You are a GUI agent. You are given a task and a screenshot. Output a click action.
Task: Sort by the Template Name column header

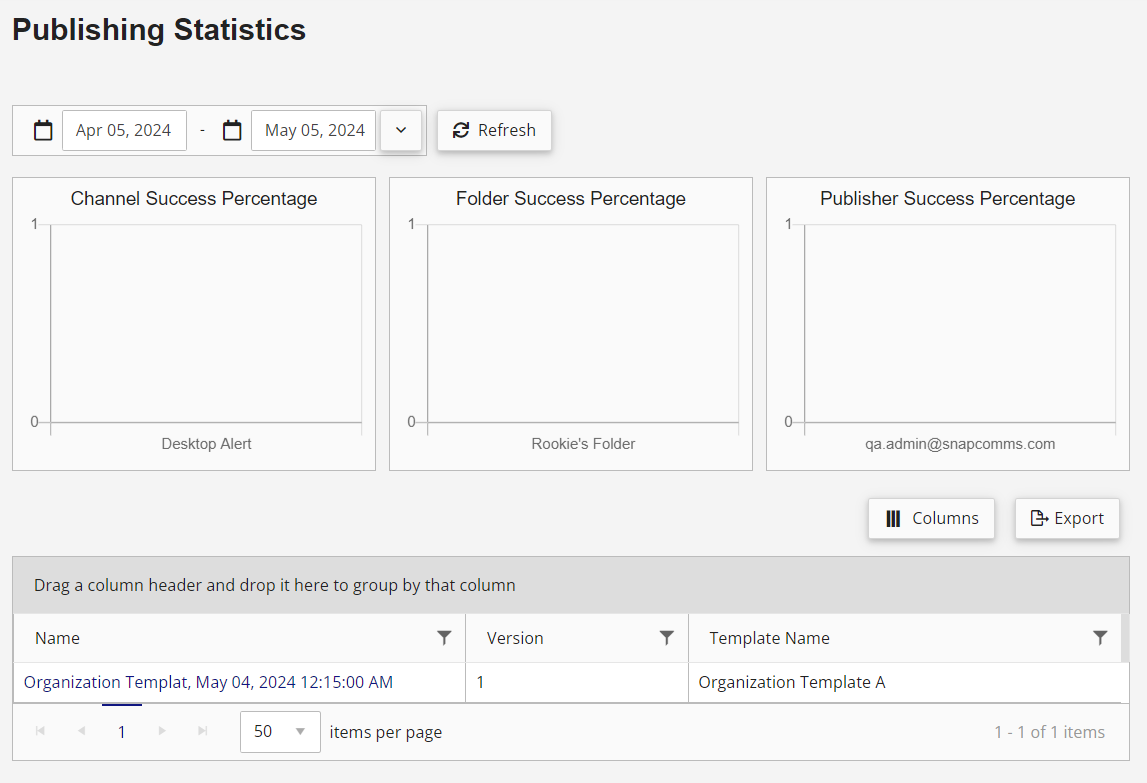pos(769,638)
